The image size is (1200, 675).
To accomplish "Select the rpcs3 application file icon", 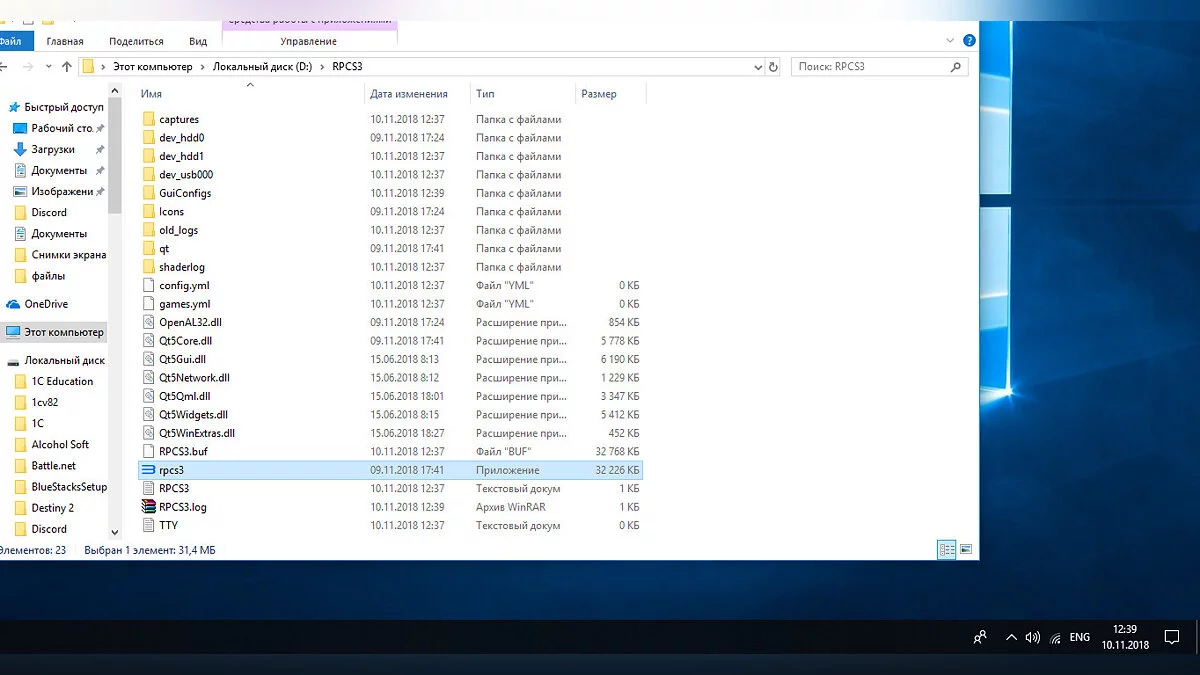I will 149,470.
